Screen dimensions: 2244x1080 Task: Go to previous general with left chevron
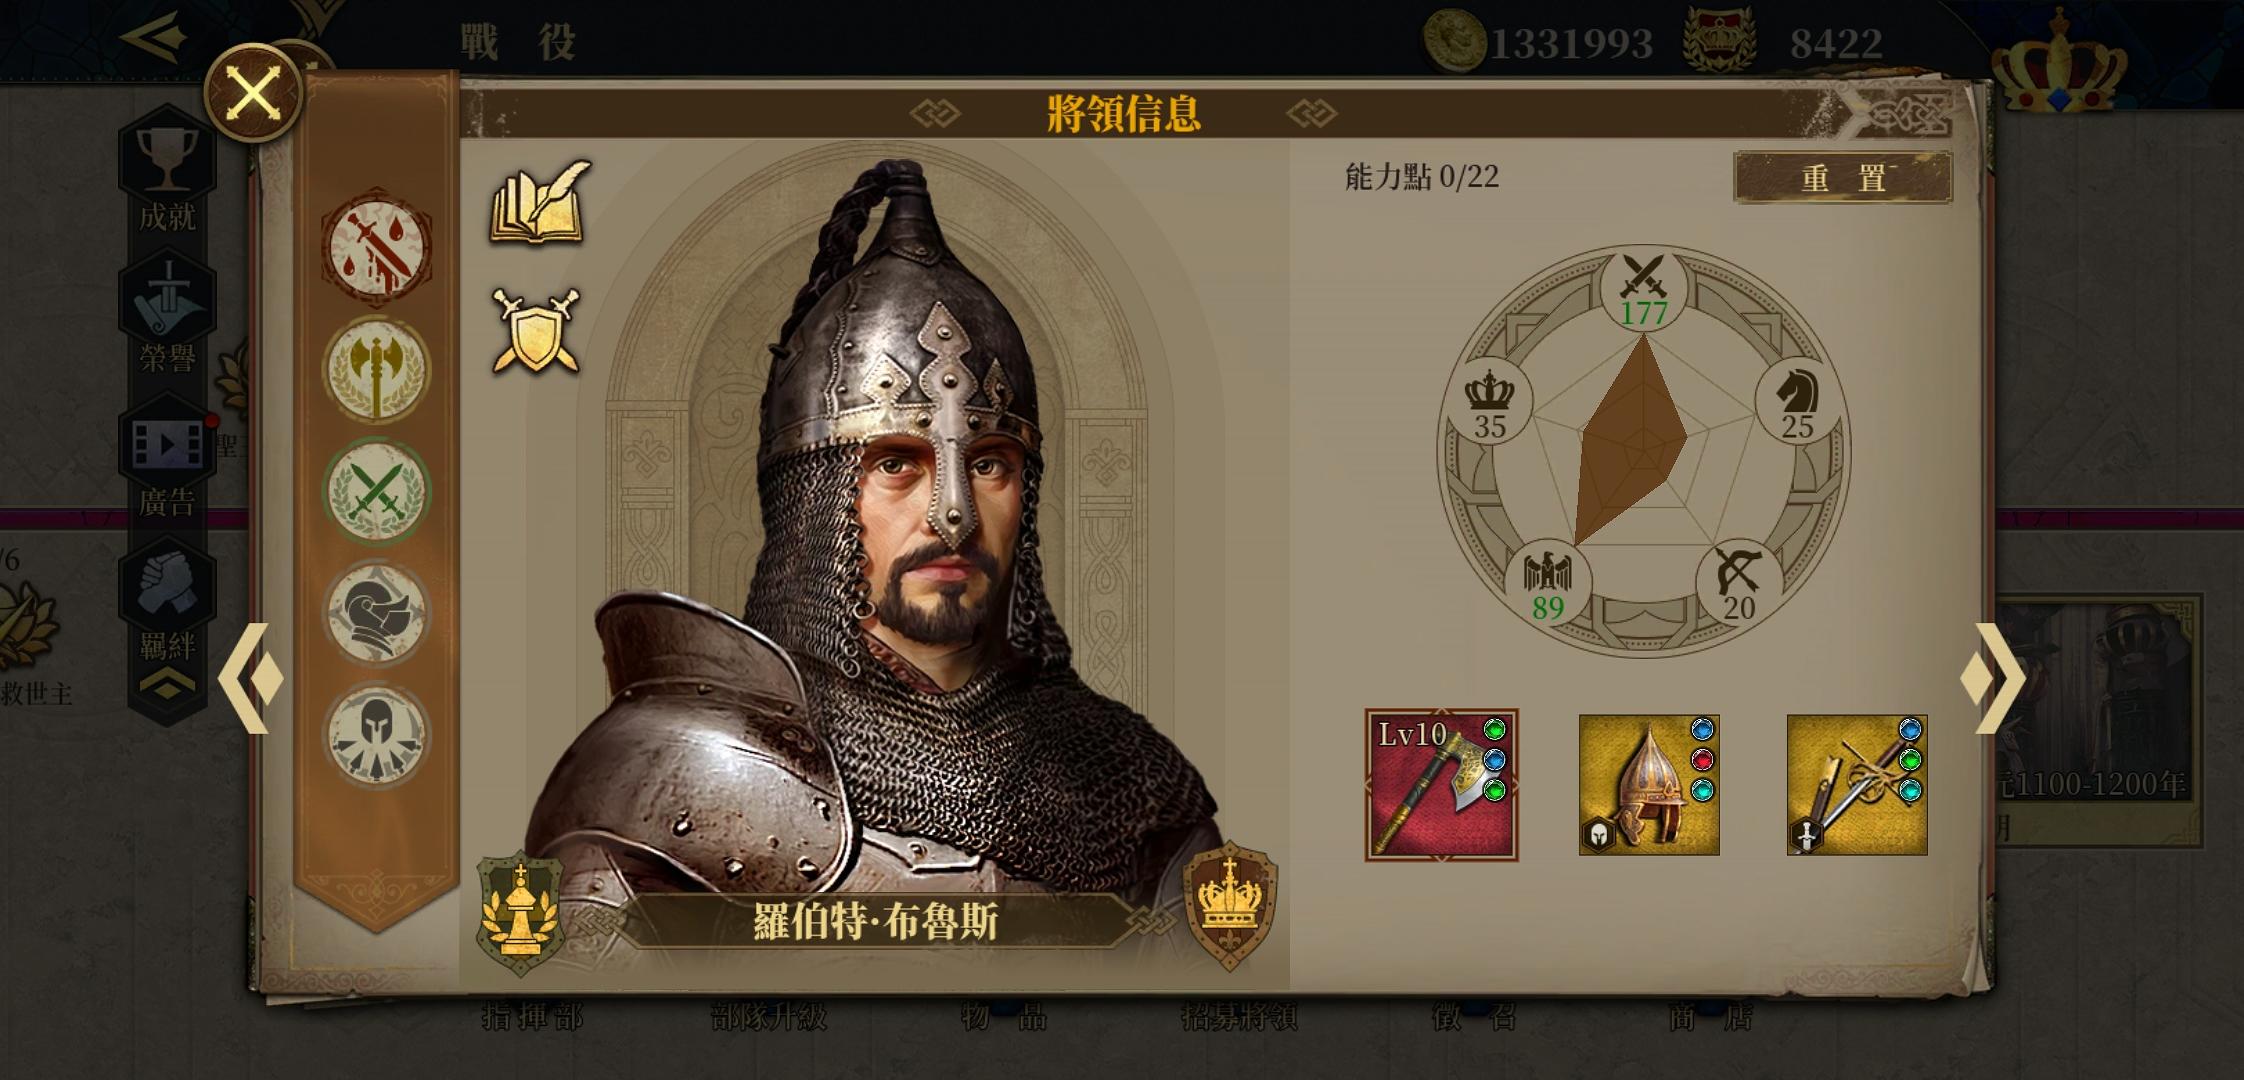[251, 678]
